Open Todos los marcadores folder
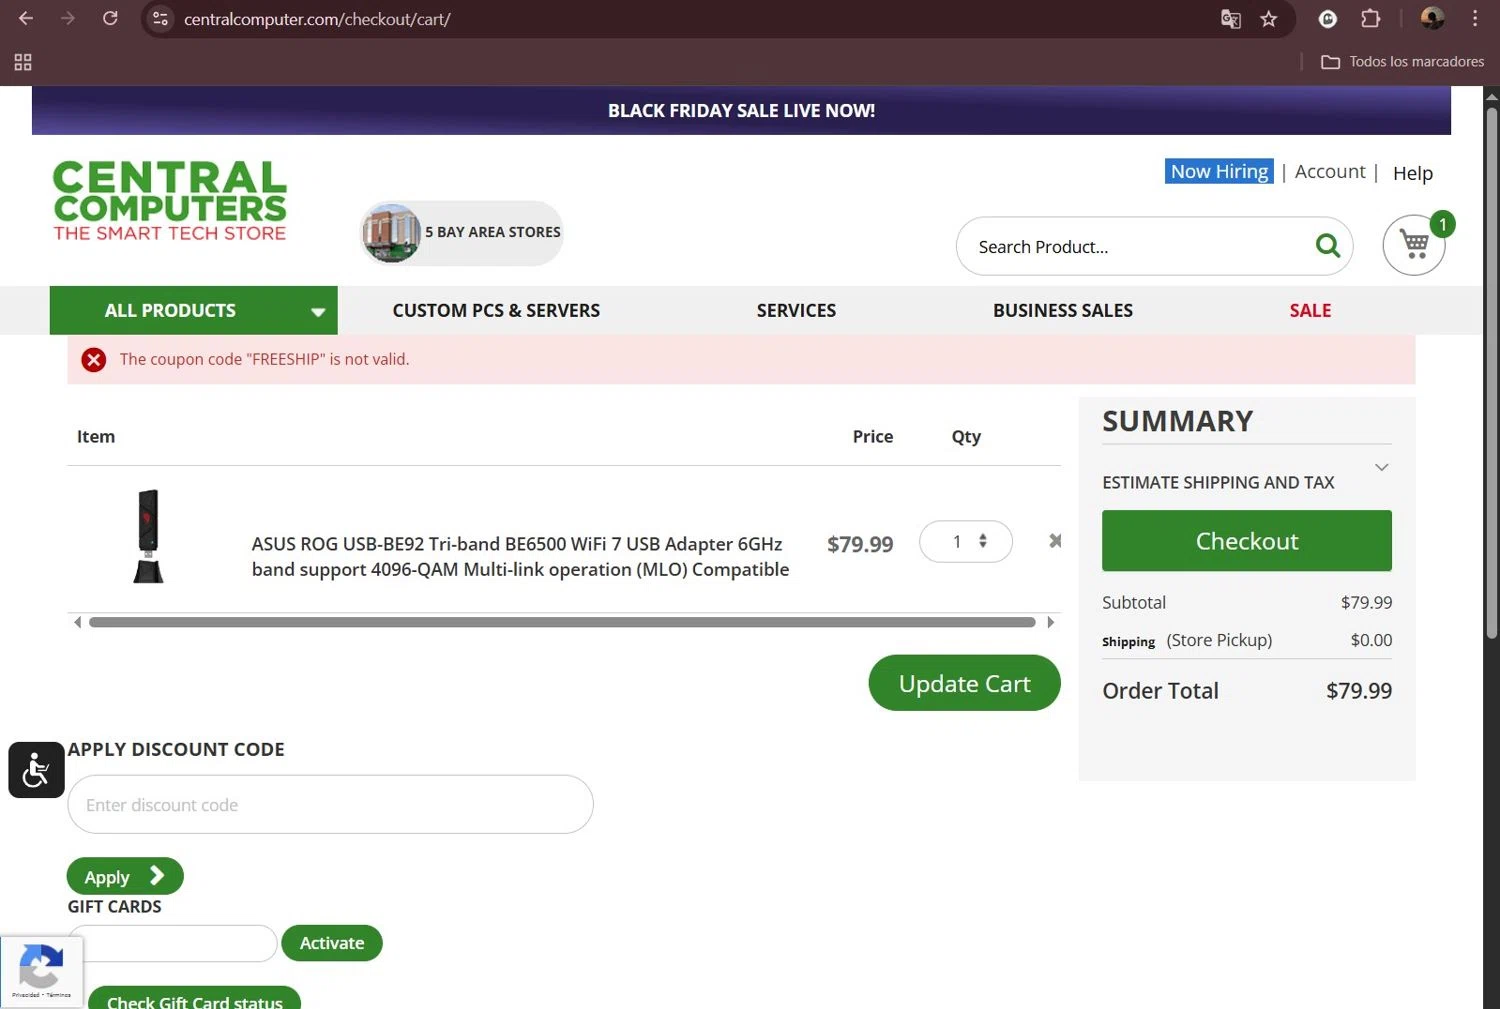This screenshot has height=1009, width=1500. pos(1402,61)
